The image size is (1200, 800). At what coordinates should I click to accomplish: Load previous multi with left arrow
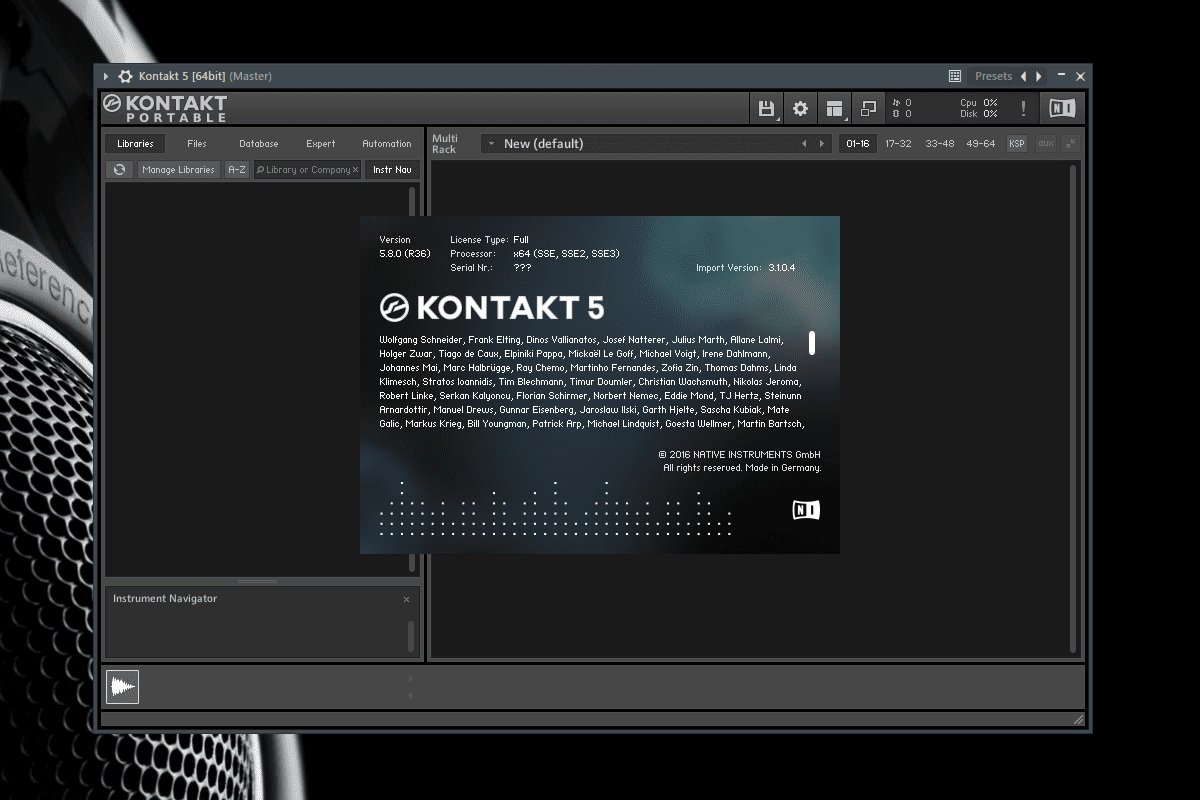pos(804,144)
